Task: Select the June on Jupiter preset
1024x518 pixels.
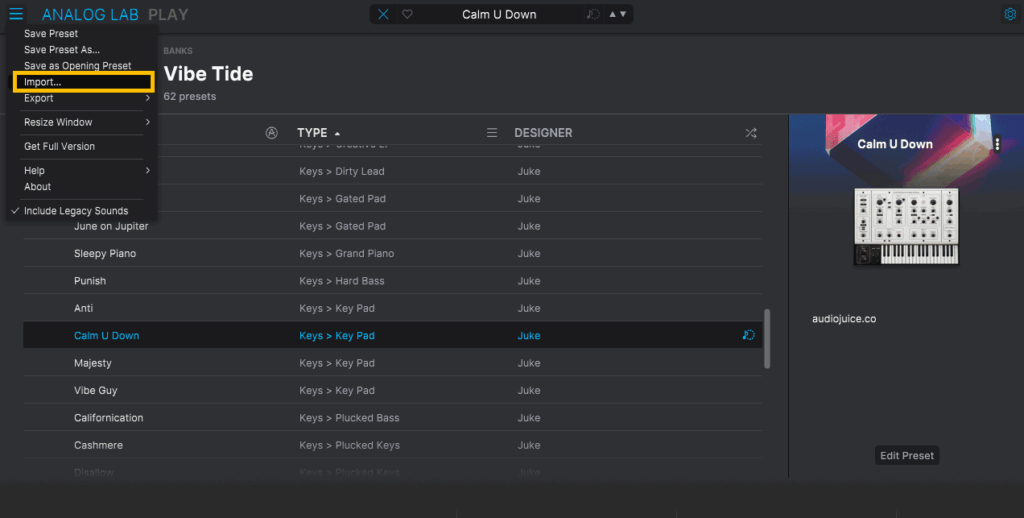Action: coord(111,226)
